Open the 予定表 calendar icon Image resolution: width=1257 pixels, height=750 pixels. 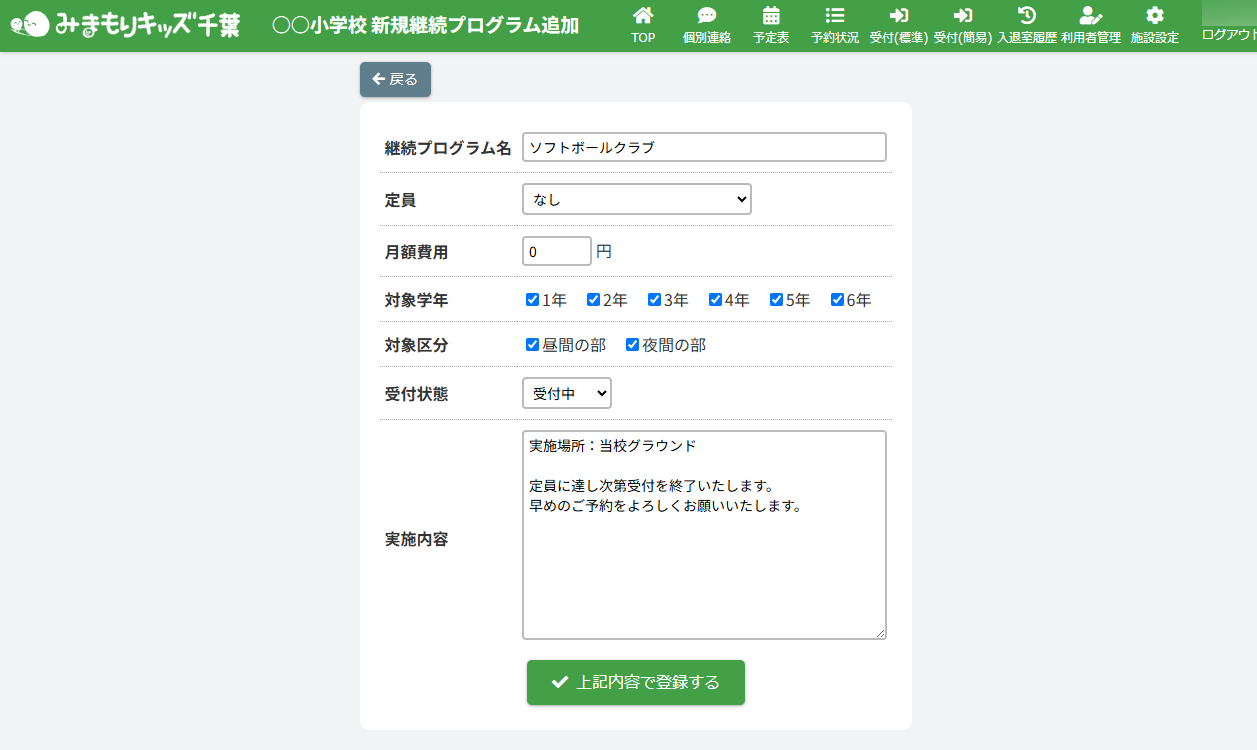click(x=771, y=16)
